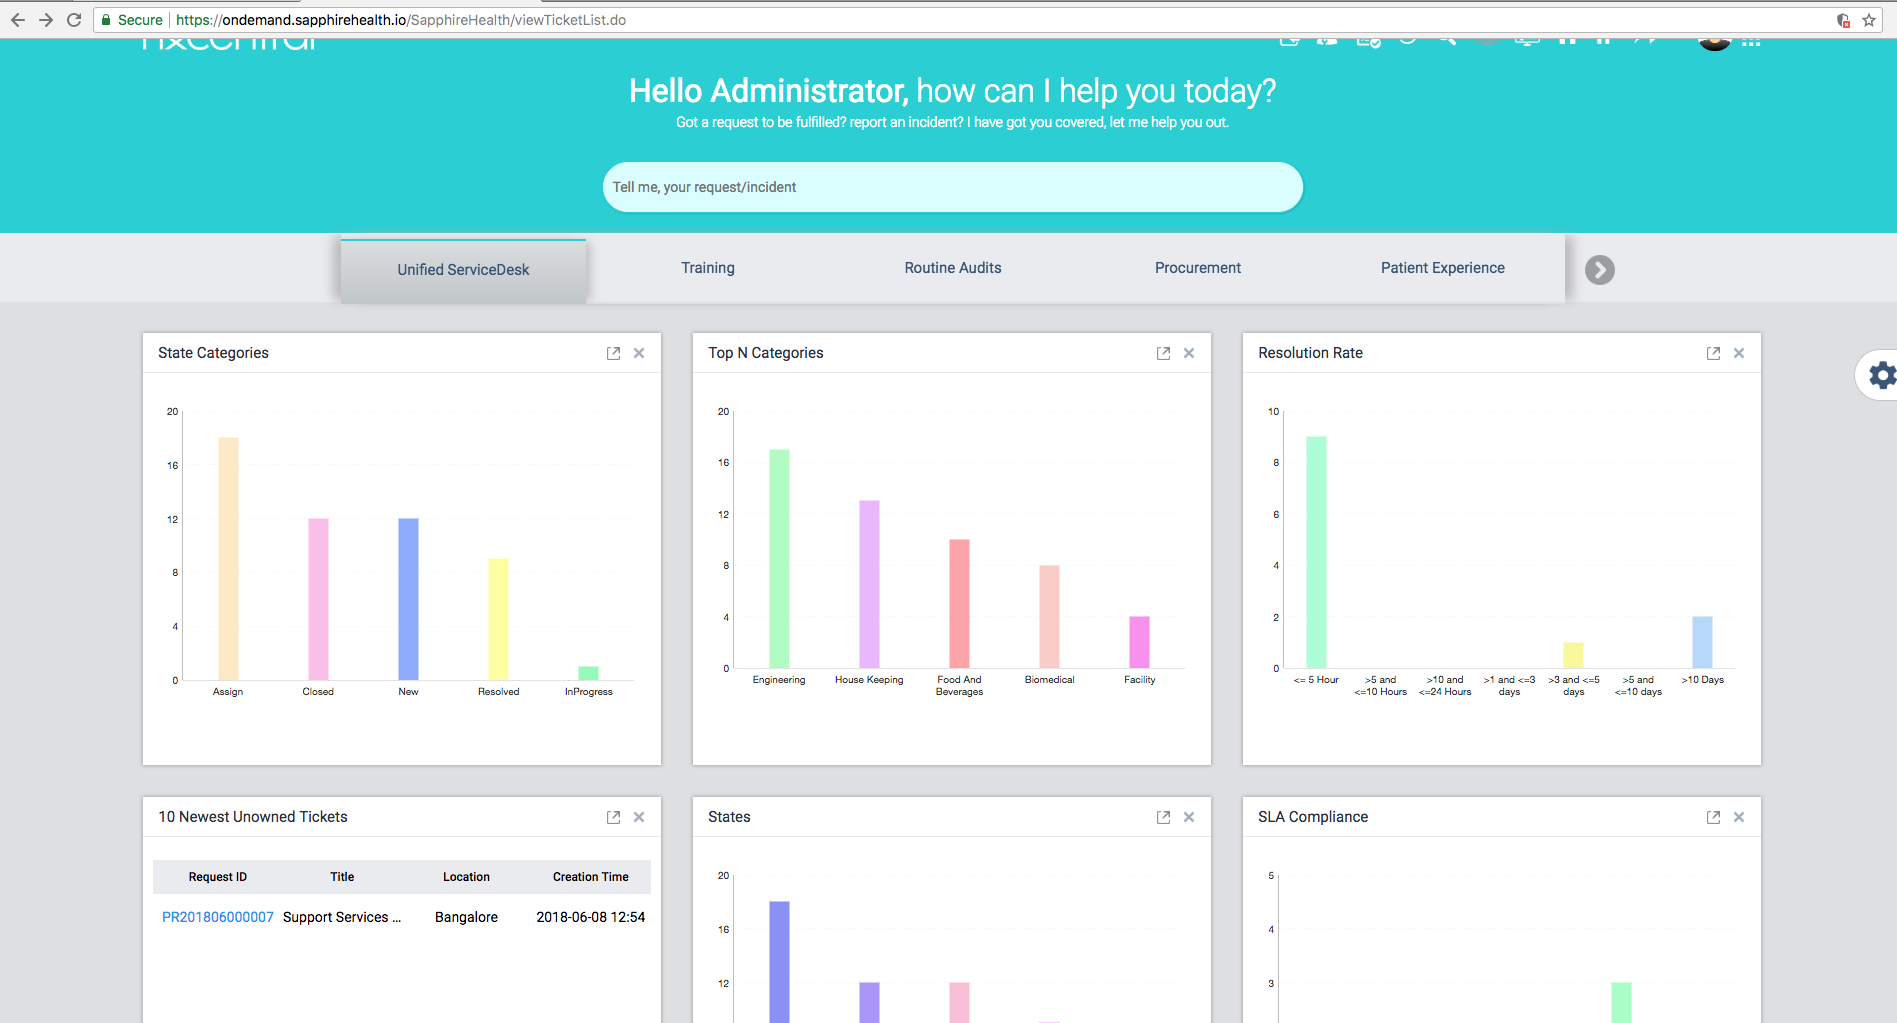The image size is (1897, 1023).
Task: Close the State Categories widget
Action: [x=639, y=353]
